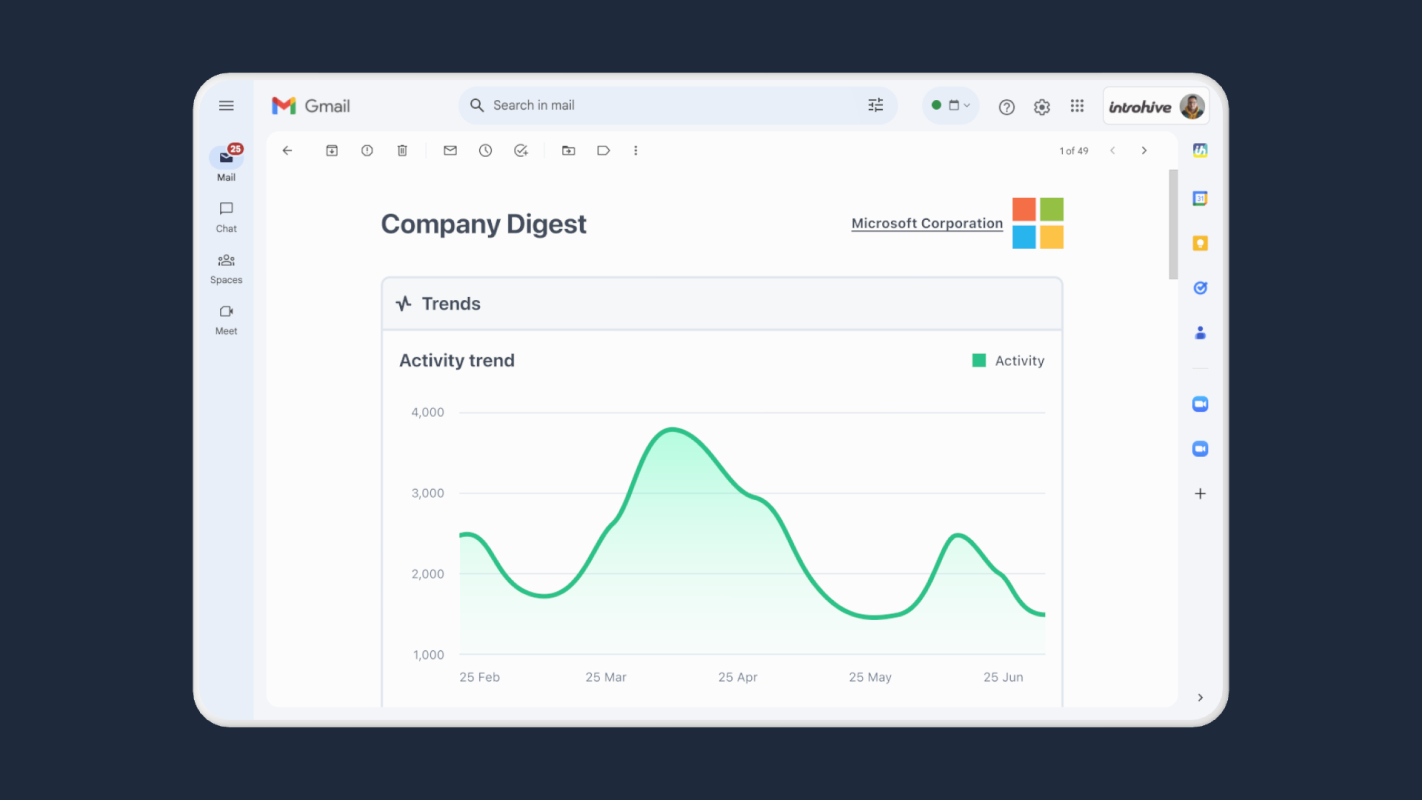Archive this email with the archive icon

[332, 151]
